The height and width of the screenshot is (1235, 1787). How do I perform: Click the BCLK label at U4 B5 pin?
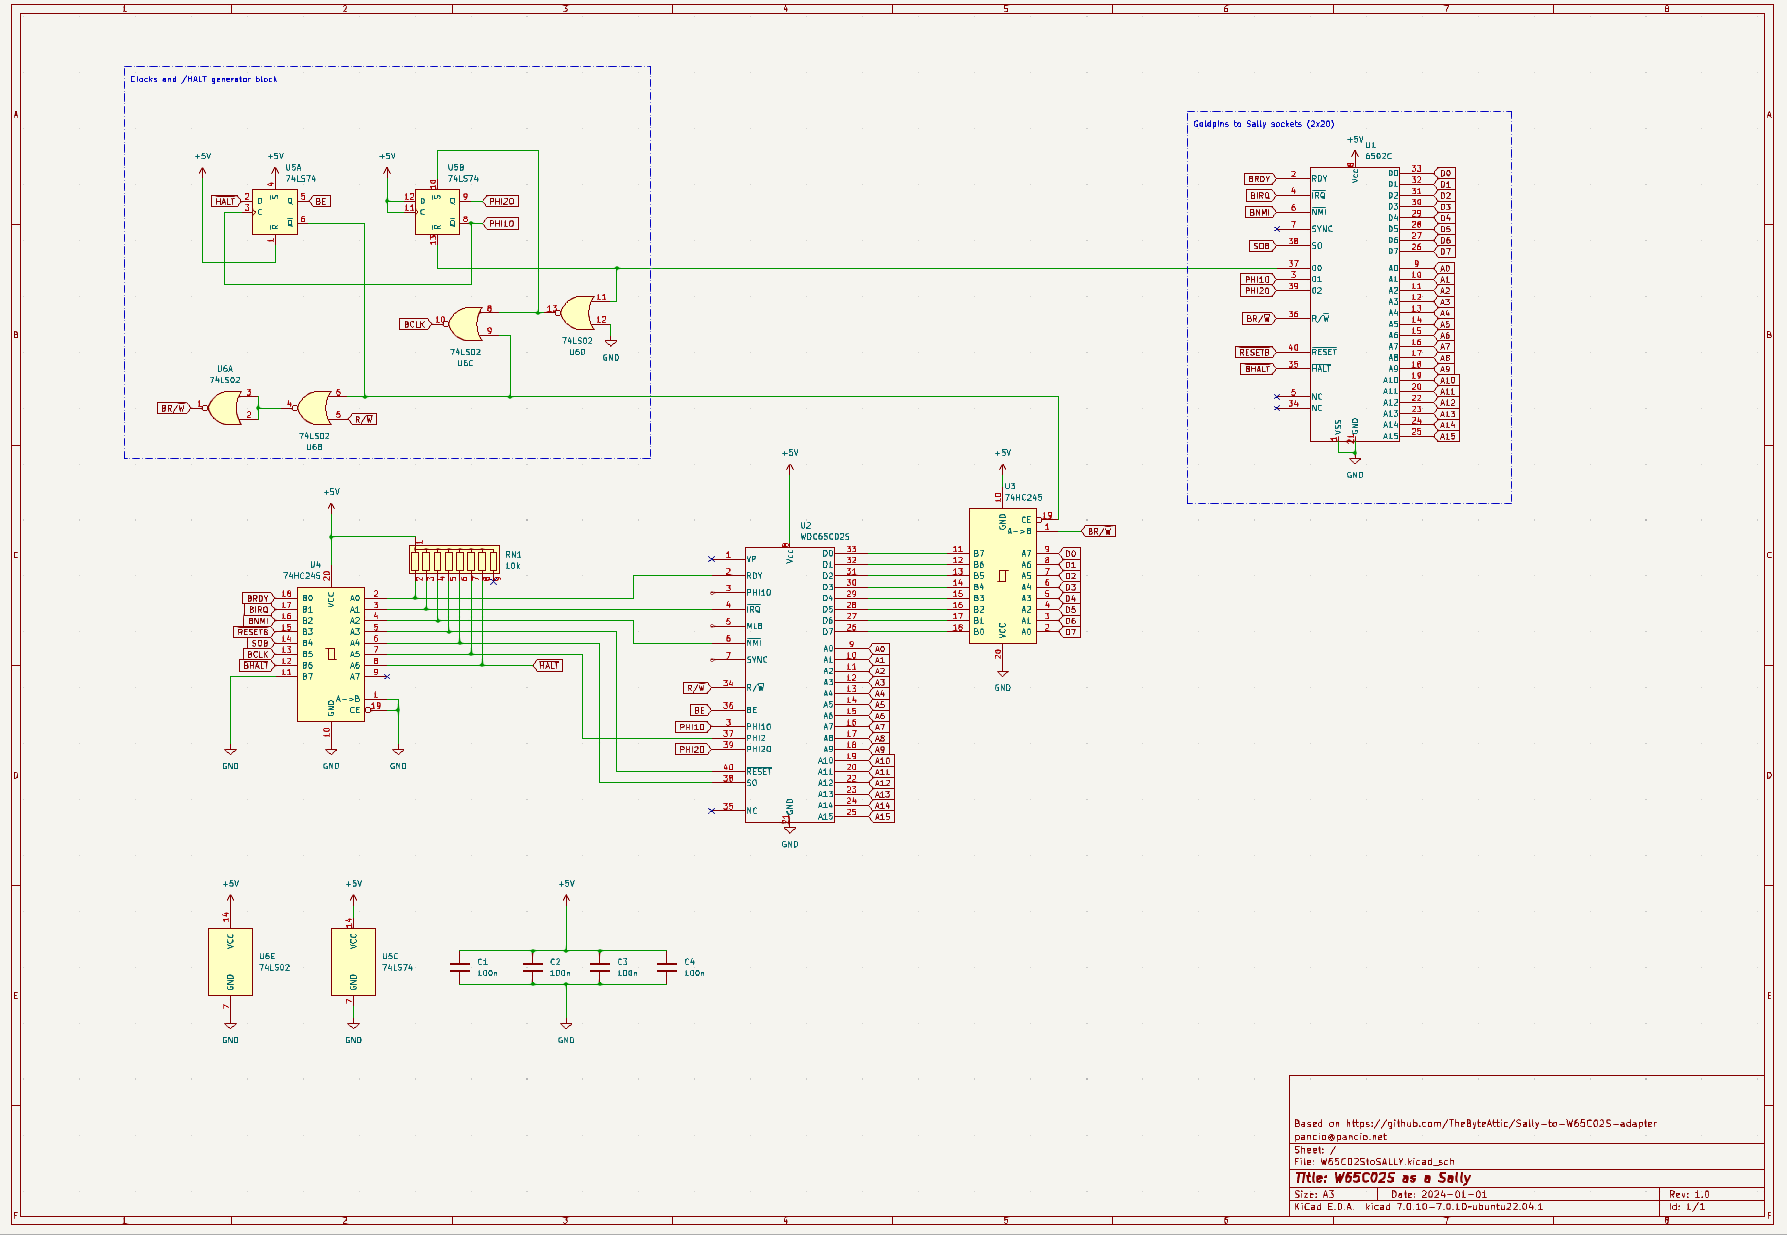point(258,654)
